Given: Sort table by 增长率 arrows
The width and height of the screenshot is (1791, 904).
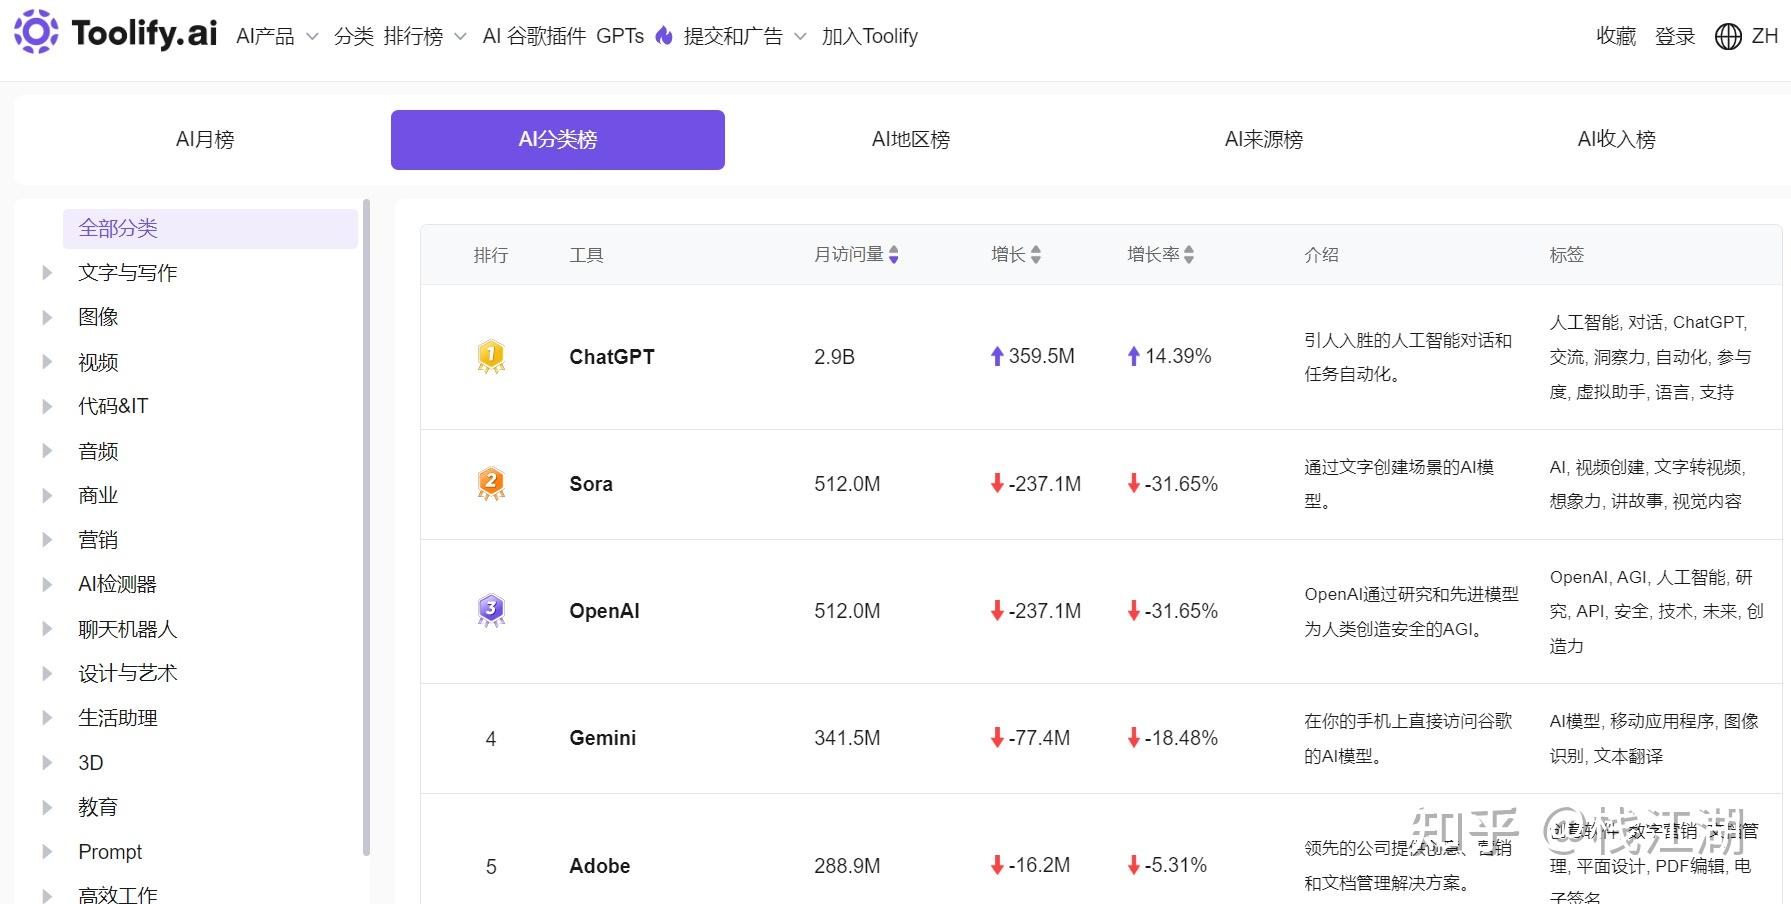Looking at the screenshot, I should coord(1189,255).
